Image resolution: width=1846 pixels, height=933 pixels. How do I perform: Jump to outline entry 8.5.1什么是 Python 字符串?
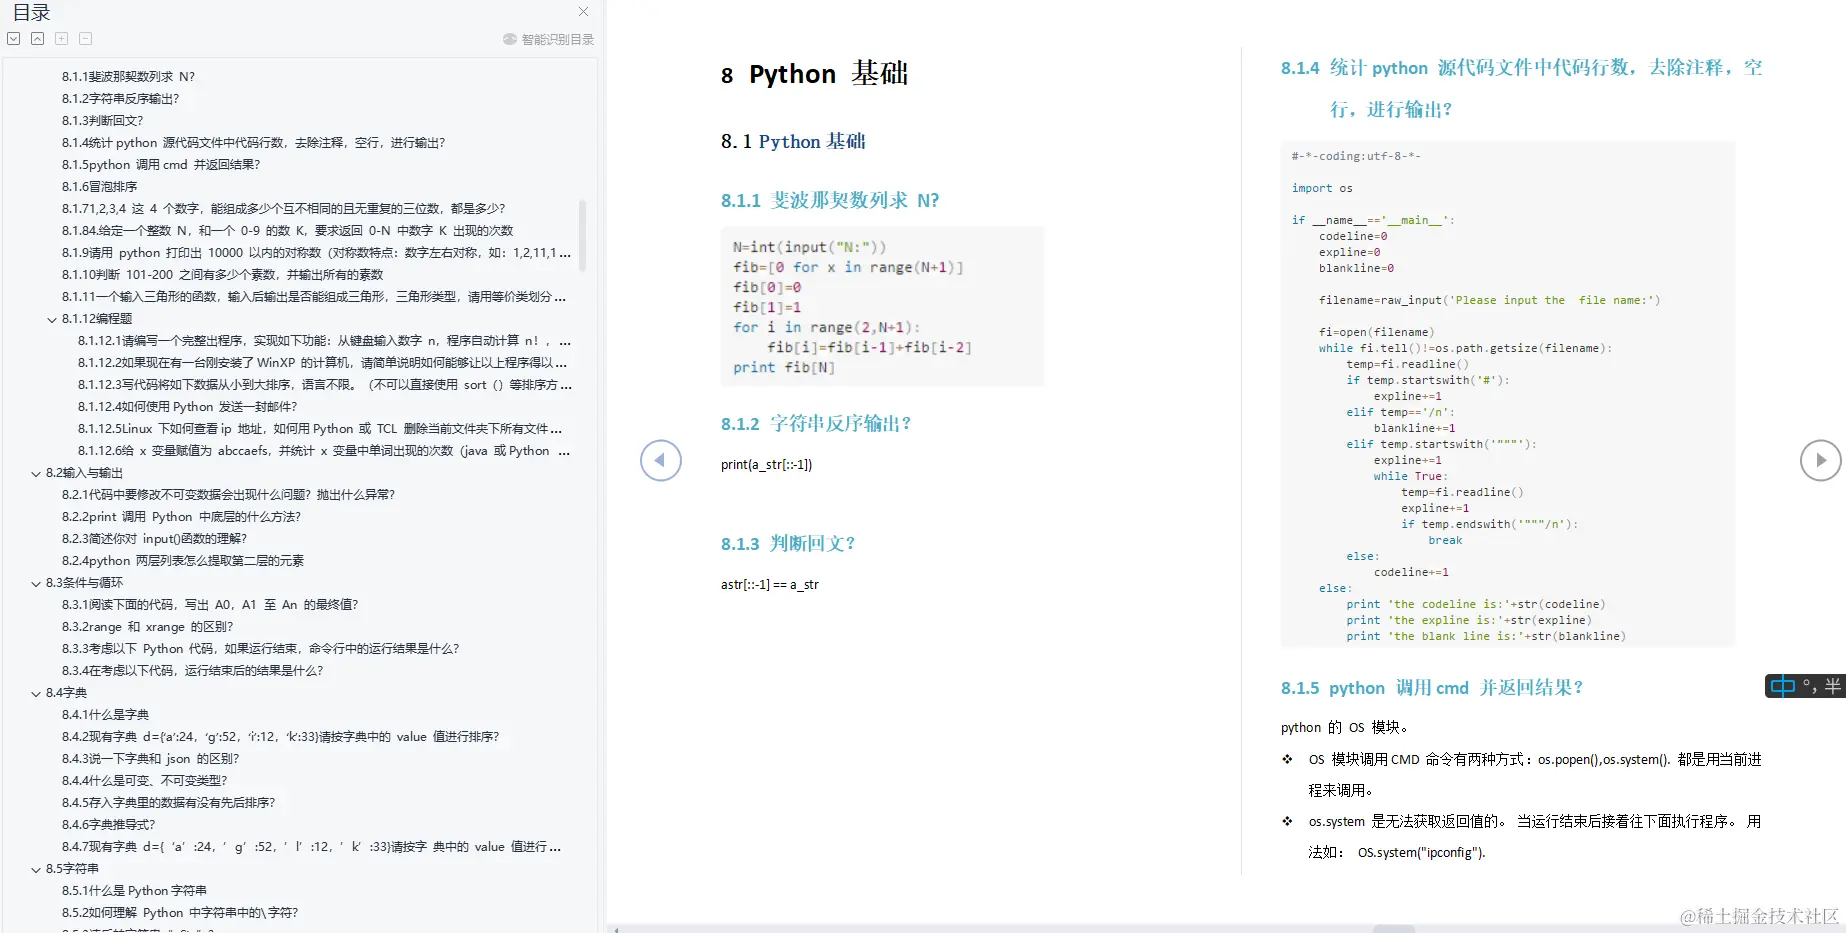pos(134,891)
